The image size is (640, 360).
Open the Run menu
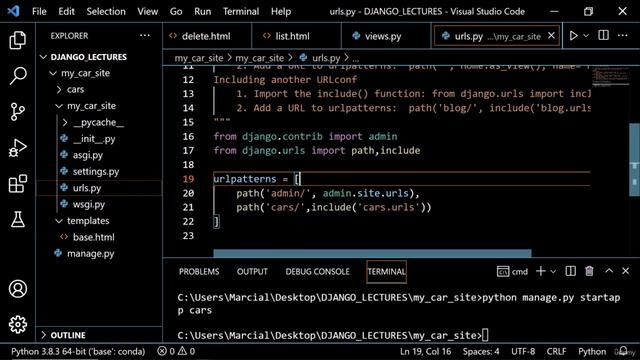tap(202, 11)
